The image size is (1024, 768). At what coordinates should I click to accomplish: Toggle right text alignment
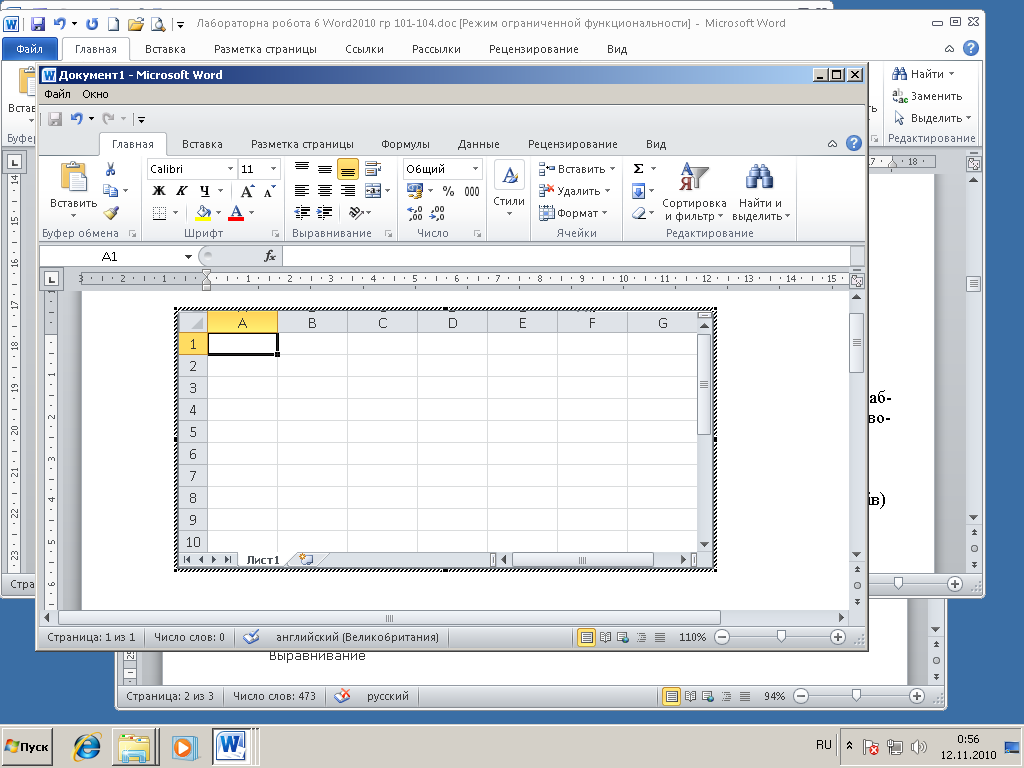click(347, 191)
